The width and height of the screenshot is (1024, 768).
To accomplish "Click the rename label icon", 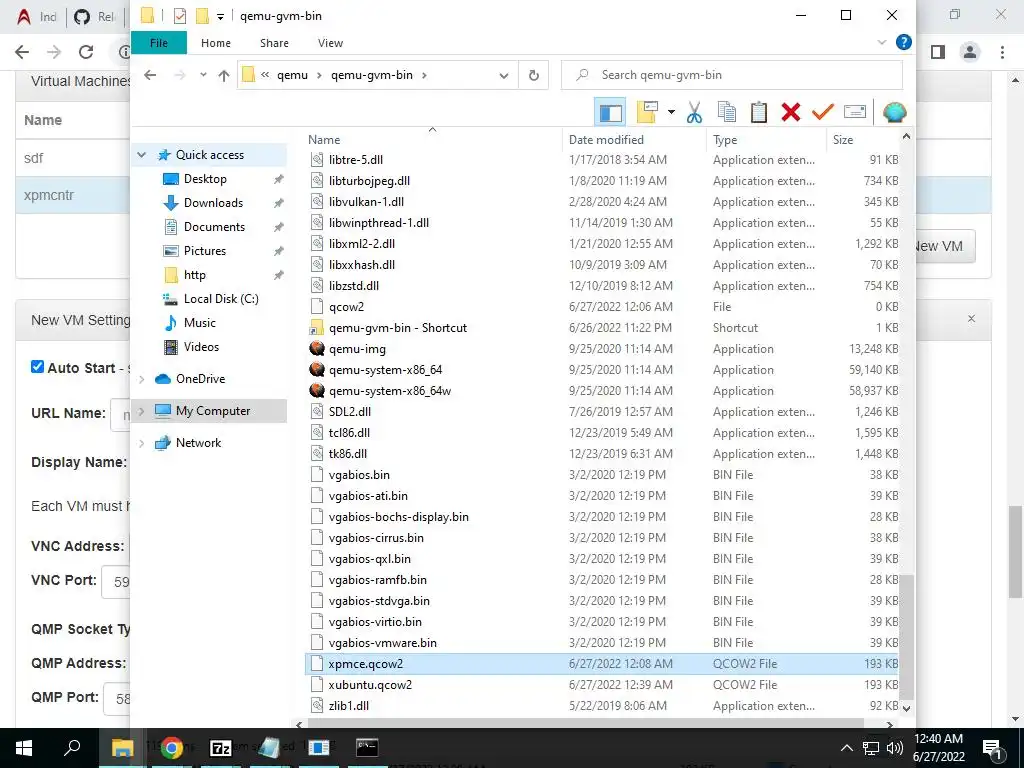I will (854, 112).
